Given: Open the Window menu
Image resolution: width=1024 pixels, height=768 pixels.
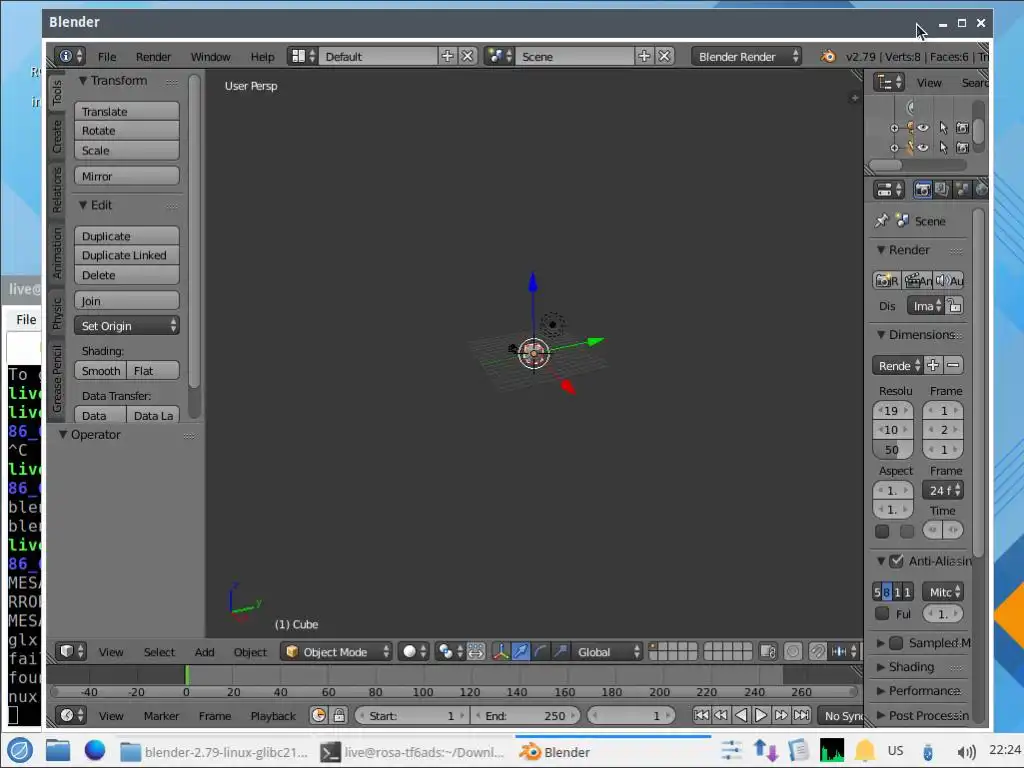Looking at the screenshot, I should [210, 56].
